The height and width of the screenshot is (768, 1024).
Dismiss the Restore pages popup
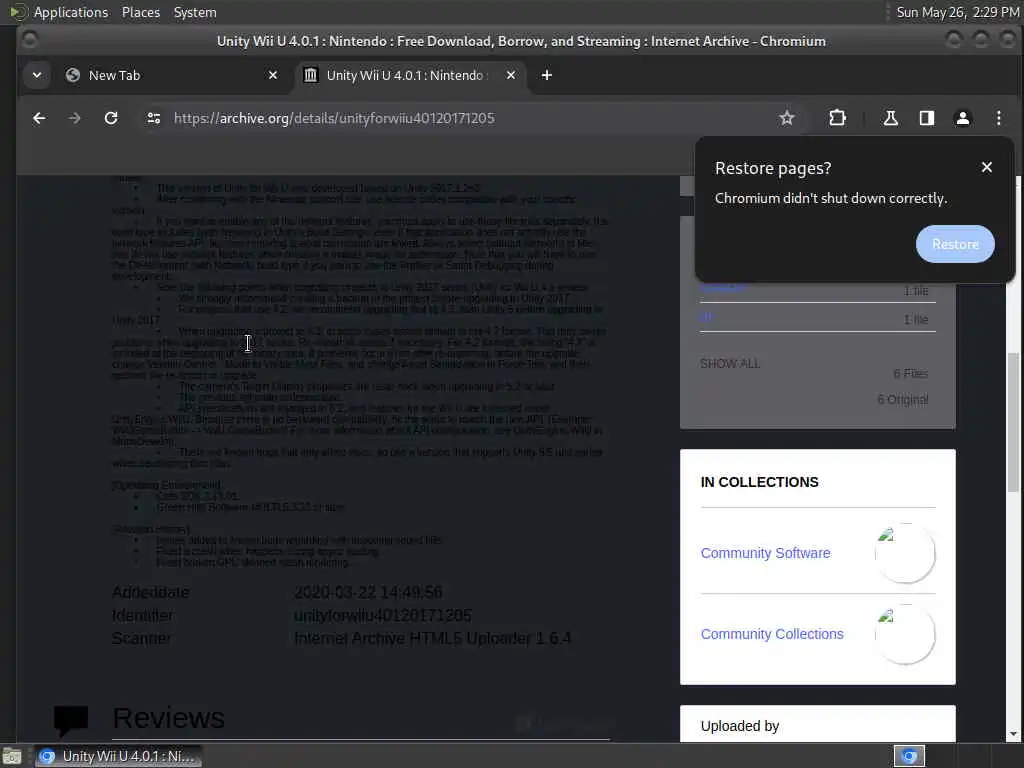[x=987, y=168]
